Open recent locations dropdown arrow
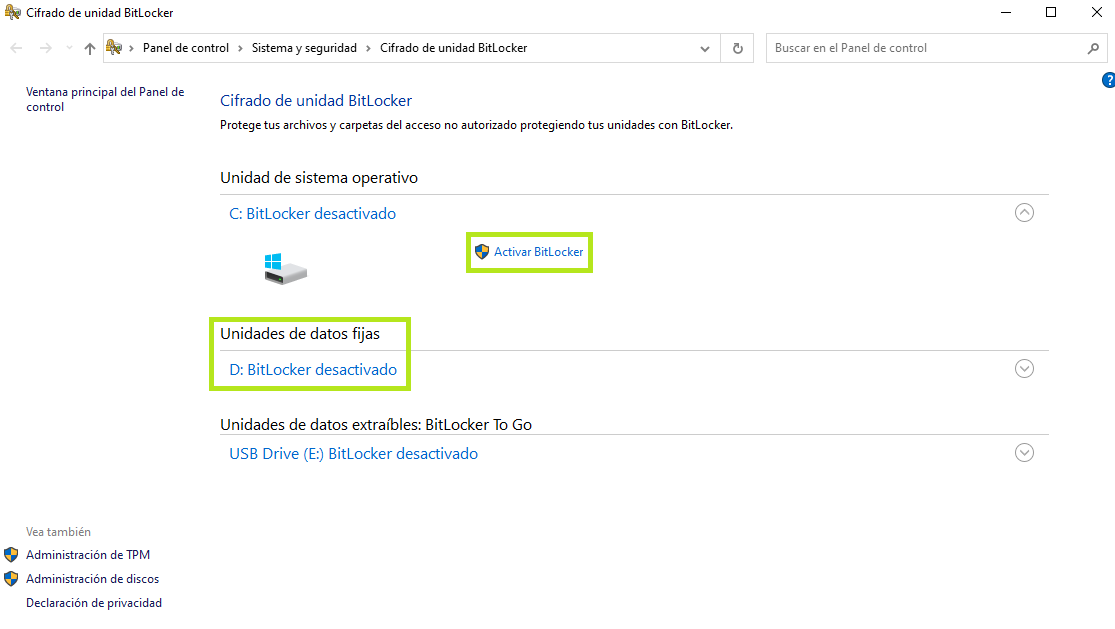Image resolution: width=1115 pixels, height=629 pixels. click(x=69, y=48)
